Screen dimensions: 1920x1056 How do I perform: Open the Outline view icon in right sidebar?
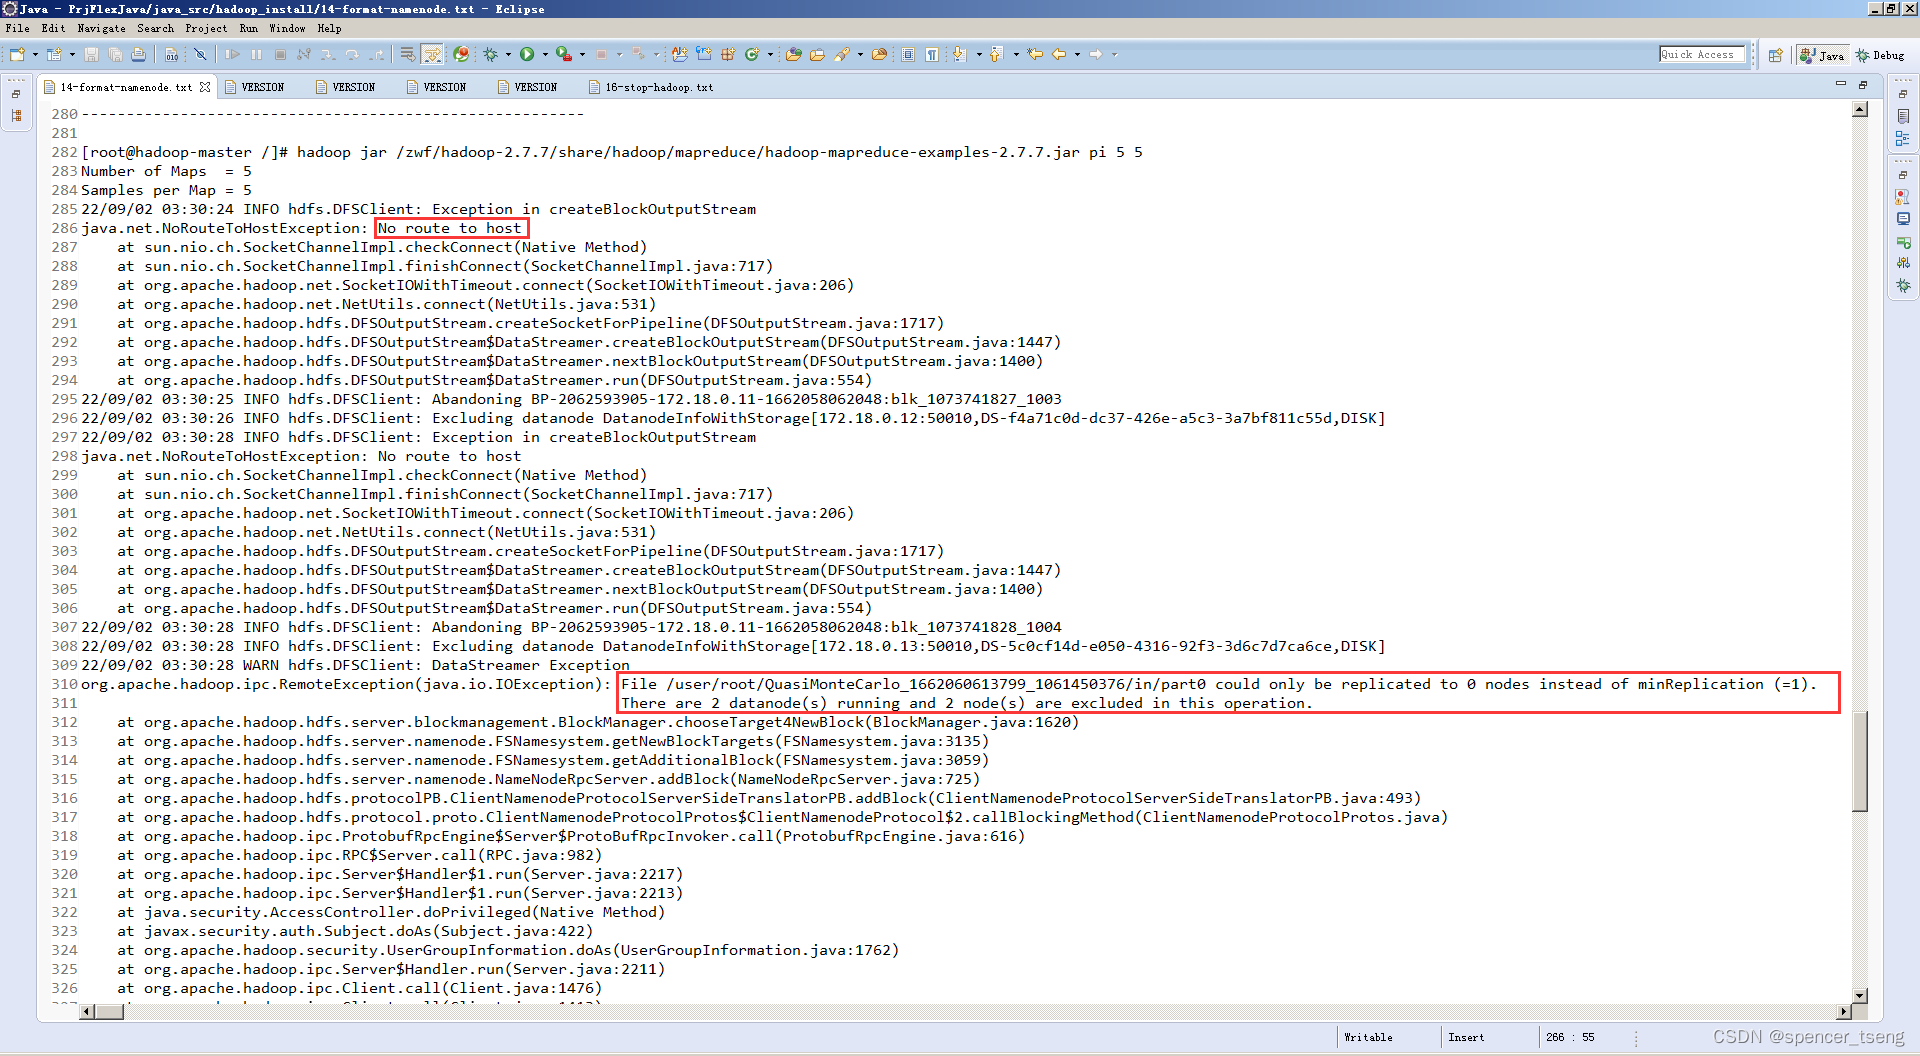click(x=1904, y=137)
